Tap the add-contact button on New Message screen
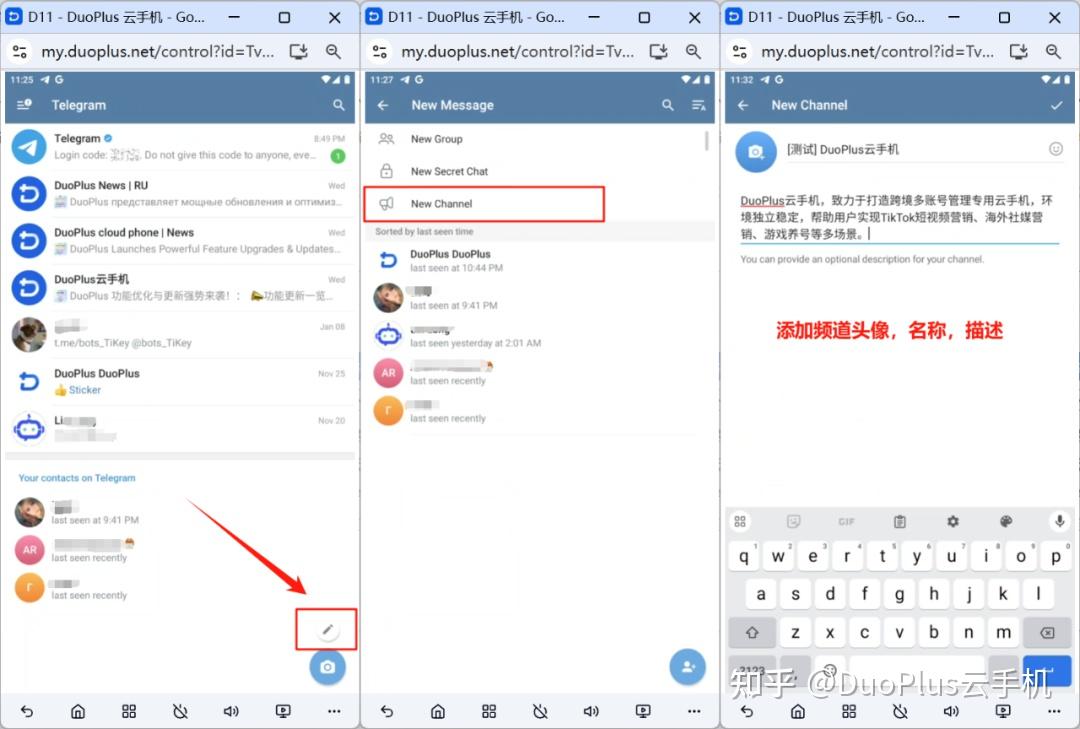Screen dimensions: 1080x729 pos(687,668)
